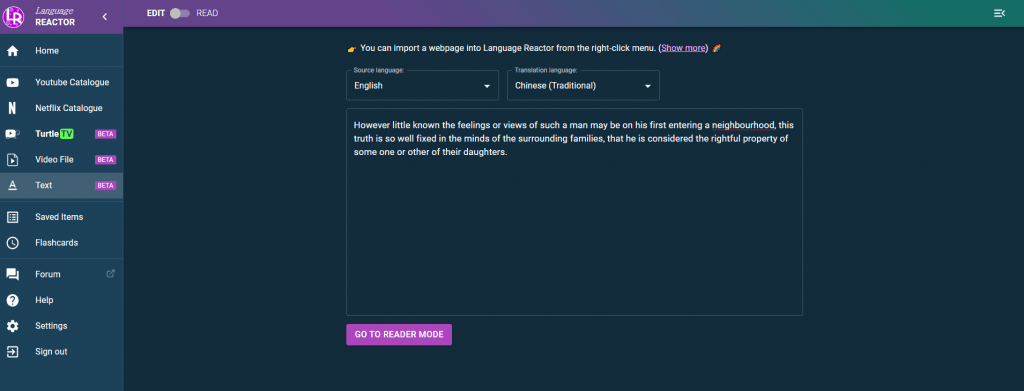Select the Text menu item
This screenshot has height=391, width=1024.
coord(61,185)
